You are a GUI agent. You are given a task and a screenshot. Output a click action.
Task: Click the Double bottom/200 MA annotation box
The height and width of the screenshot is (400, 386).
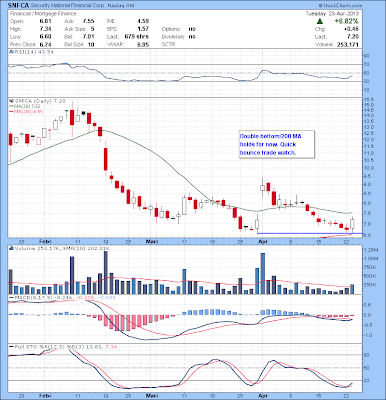(x=277, y=144)
